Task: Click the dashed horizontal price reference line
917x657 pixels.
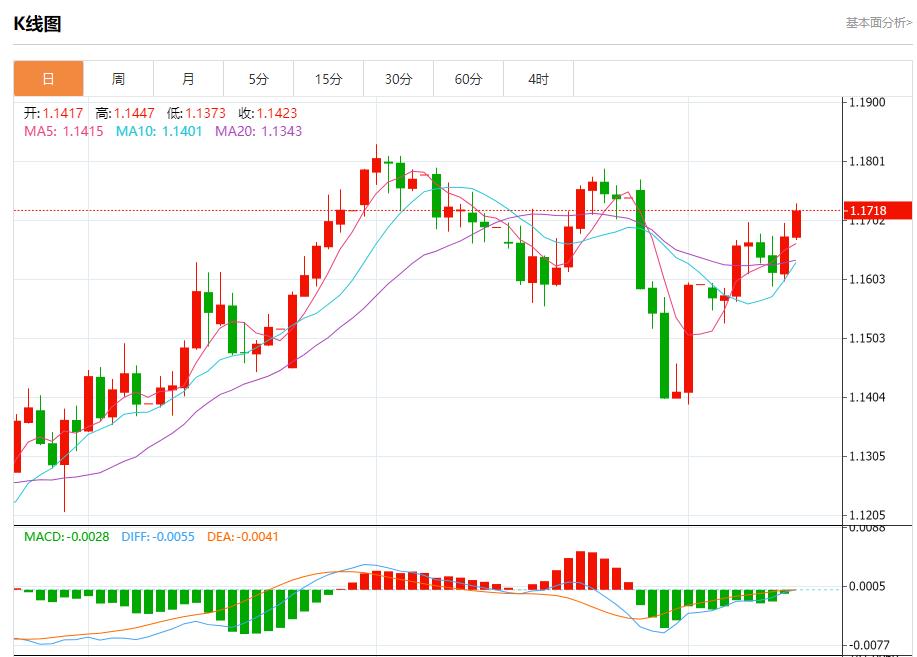Action: [x=400, y=210]
